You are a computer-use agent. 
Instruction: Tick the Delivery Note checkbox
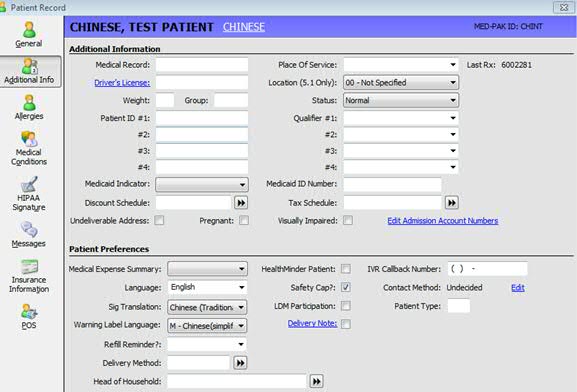tap(346, 324)
